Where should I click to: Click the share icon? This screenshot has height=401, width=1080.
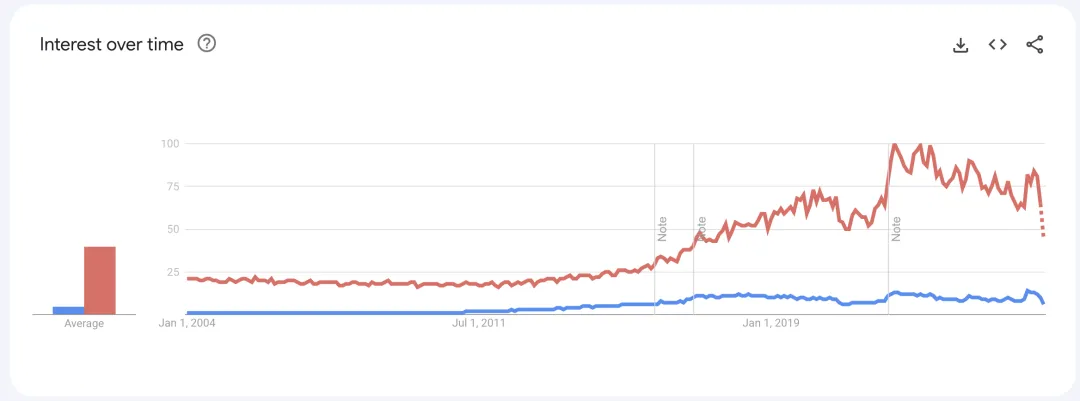click(x=1035, y=45)
